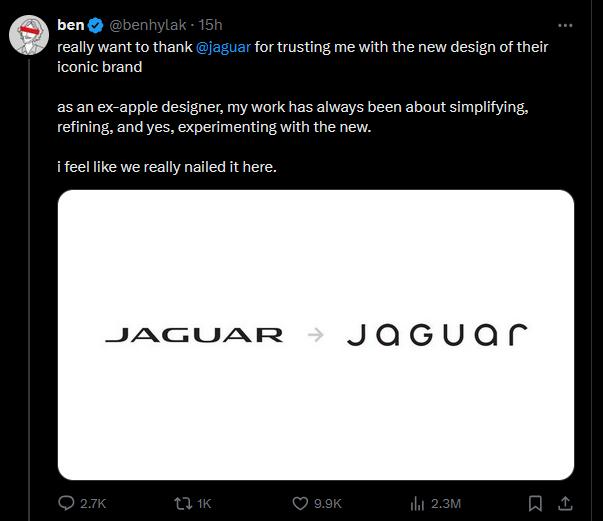Click the 1K repost count
Image resolution: width=603 pixels, height=521 pixels.
(x=204, y=504)
